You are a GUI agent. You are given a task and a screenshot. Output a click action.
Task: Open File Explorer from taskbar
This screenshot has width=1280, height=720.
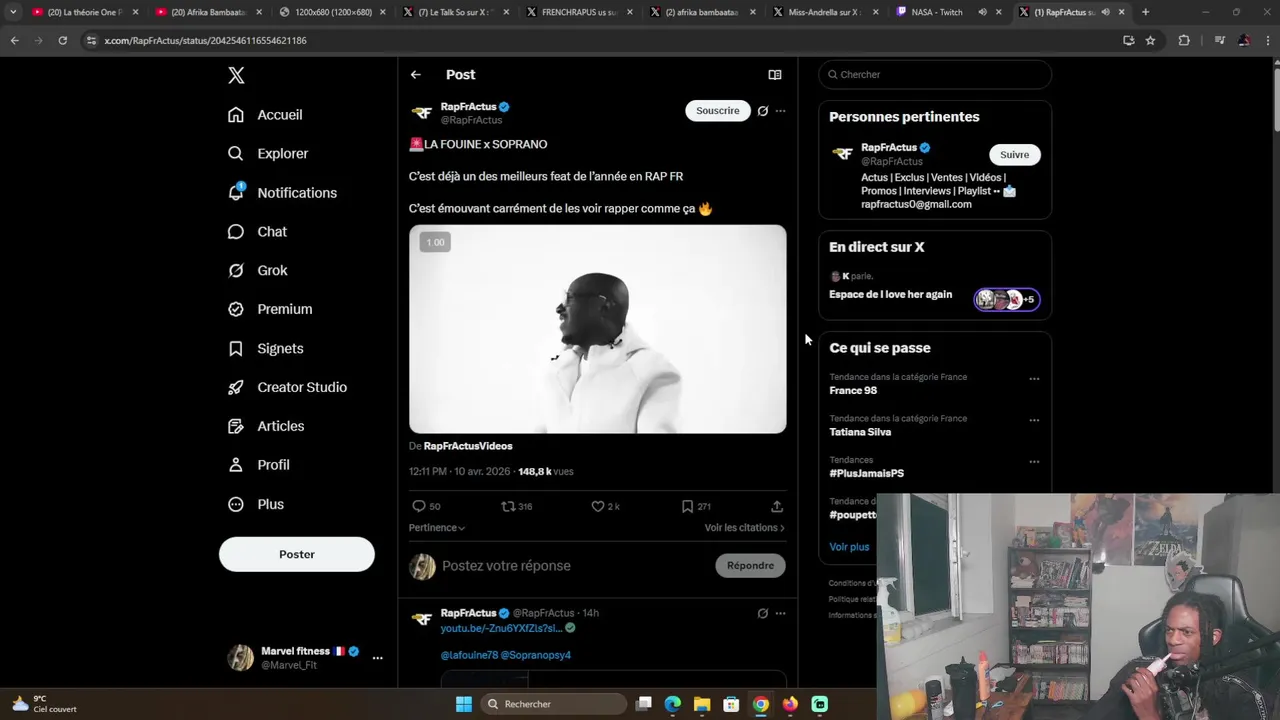[702, 704]
